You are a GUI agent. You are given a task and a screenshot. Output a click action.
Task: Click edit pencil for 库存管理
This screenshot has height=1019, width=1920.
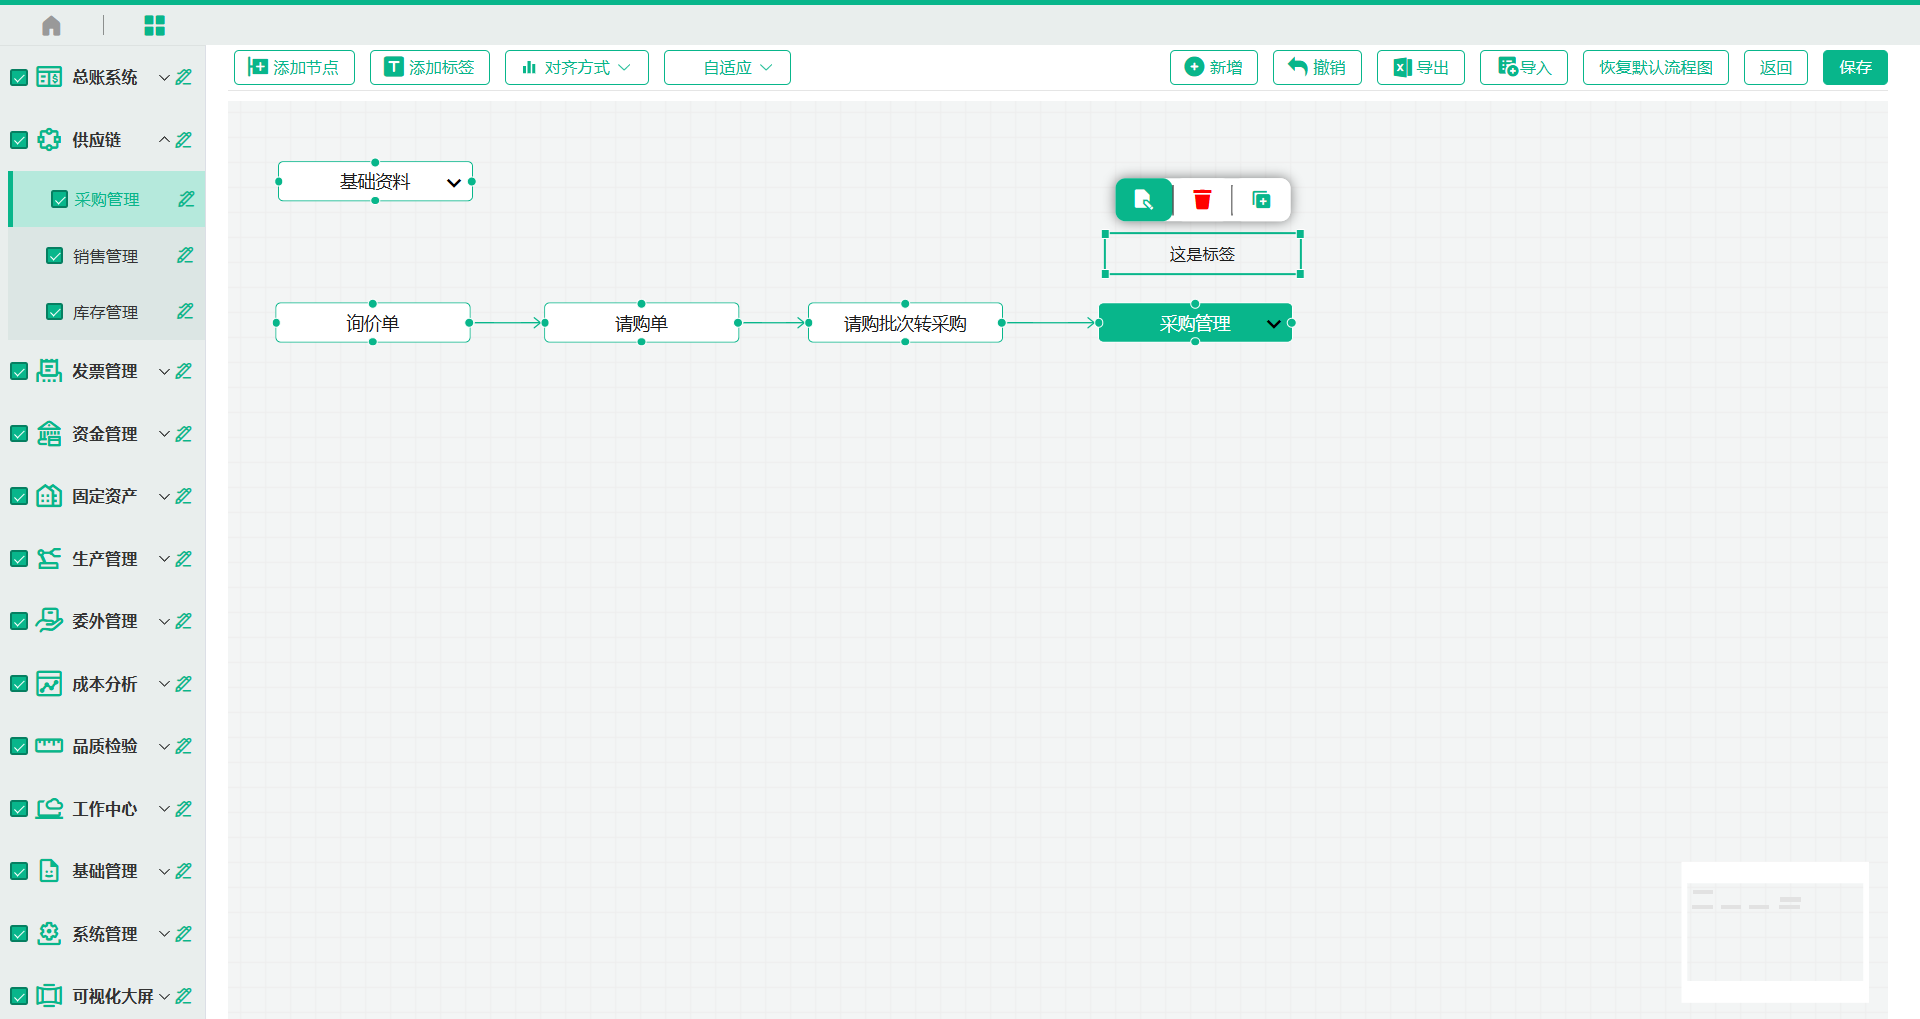click(x=185, y=312)
